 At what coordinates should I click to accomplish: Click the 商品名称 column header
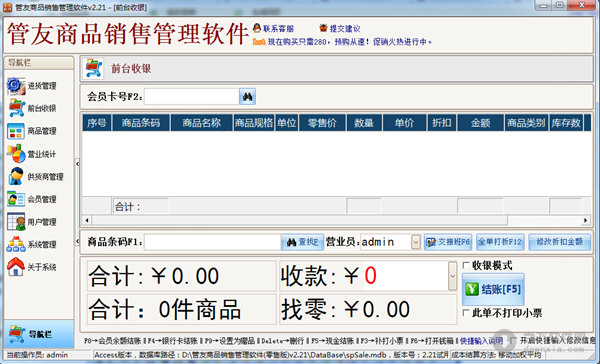(x=201, y=122)
